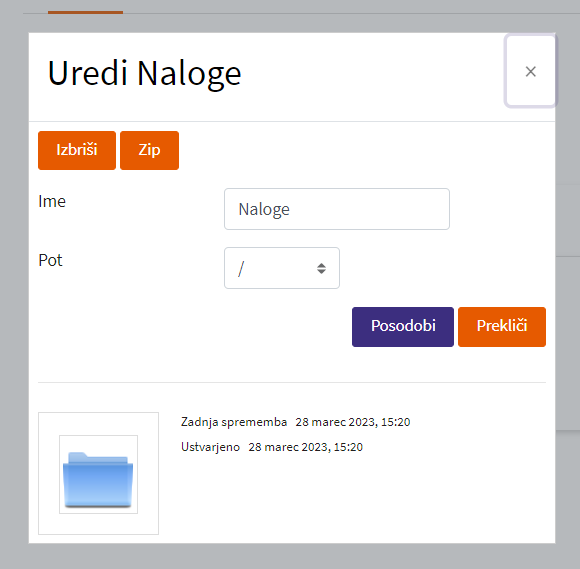Click the up-down arrows in Pot selector
Image resolution: width=580 pixels, height=569 pixels.
[321, 268]
